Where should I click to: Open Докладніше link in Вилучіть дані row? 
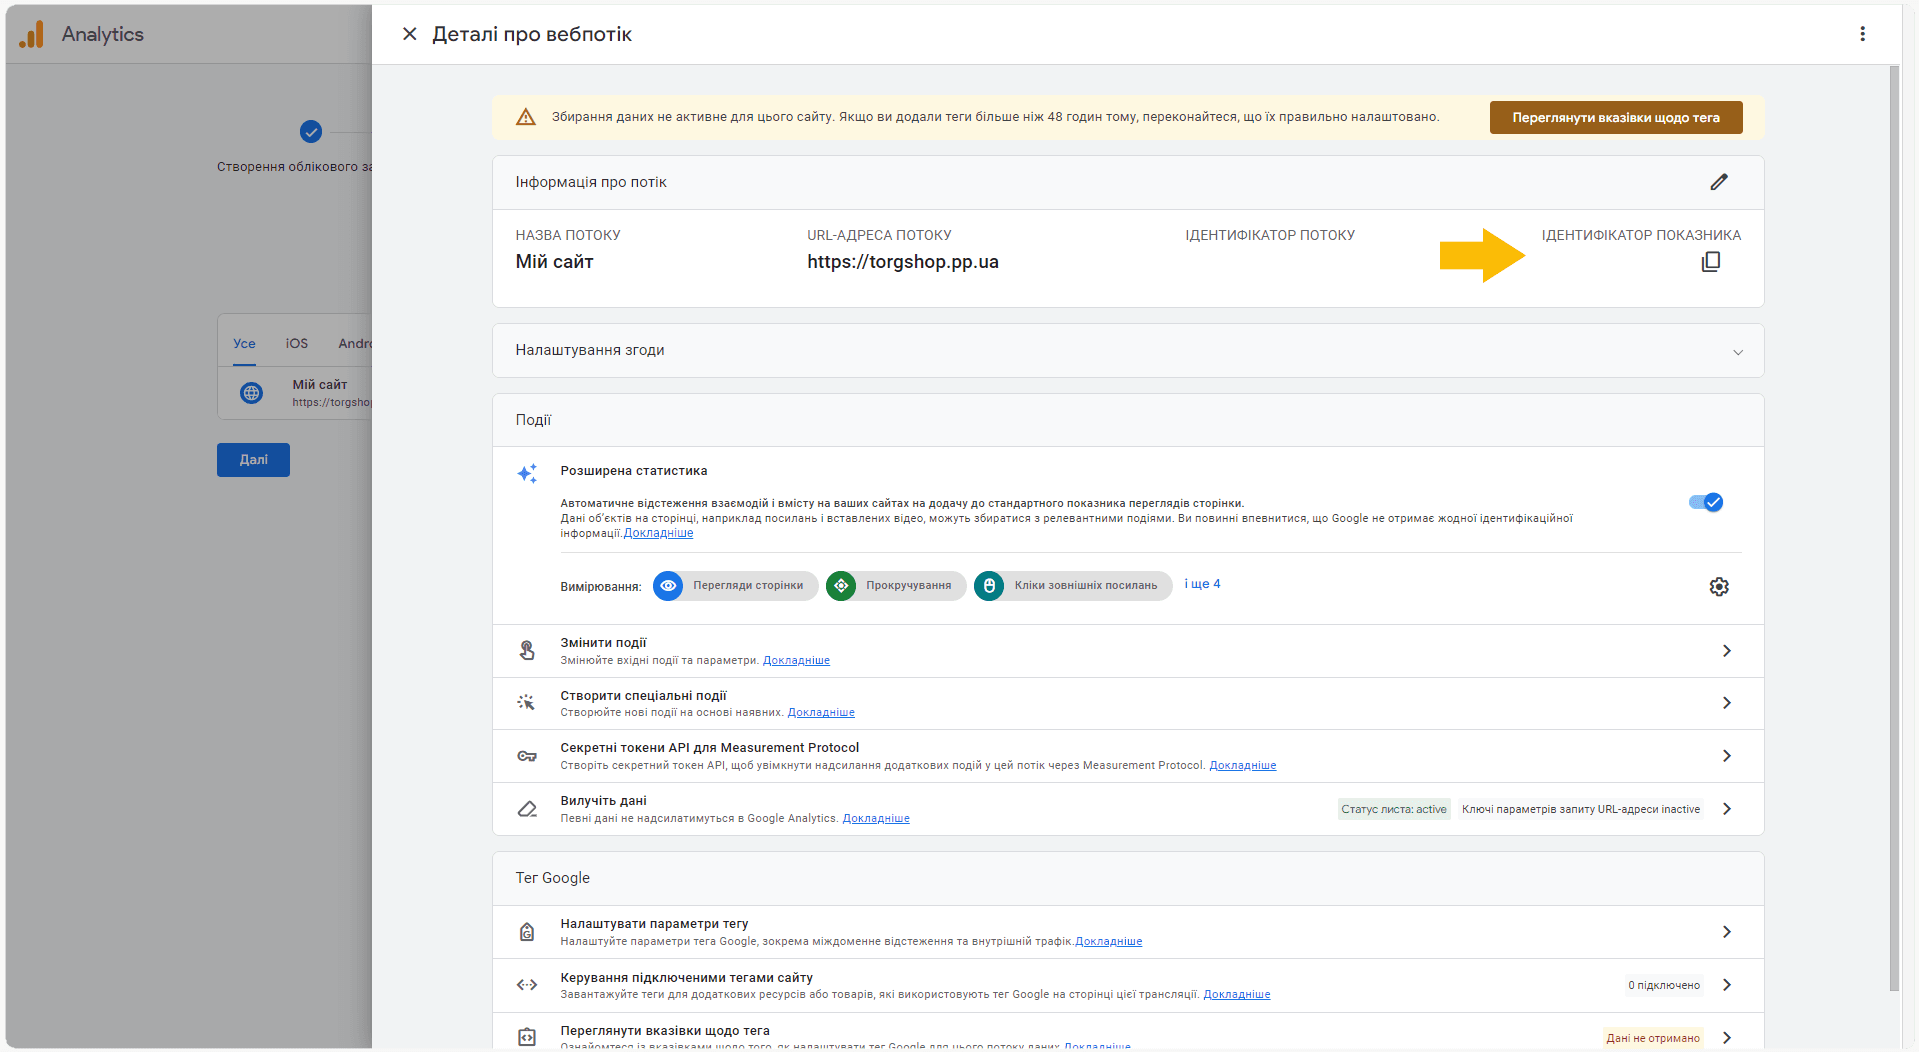[x=876, y=818]
